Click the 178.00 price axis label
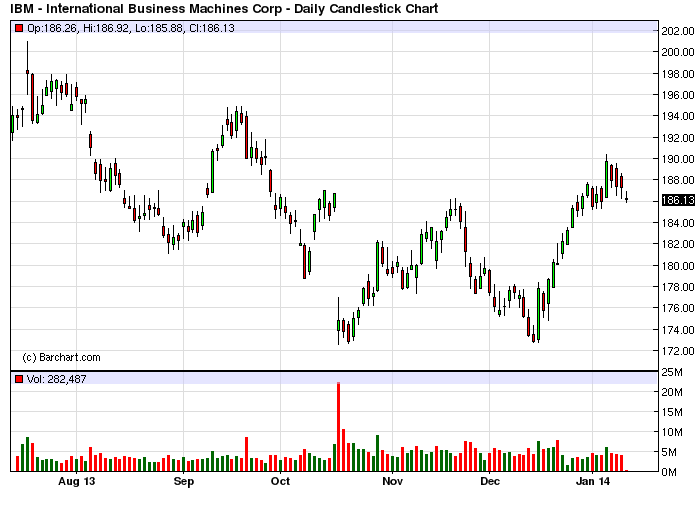The height and width of the screenshot is (512, 700). click(x=678, y=287)
